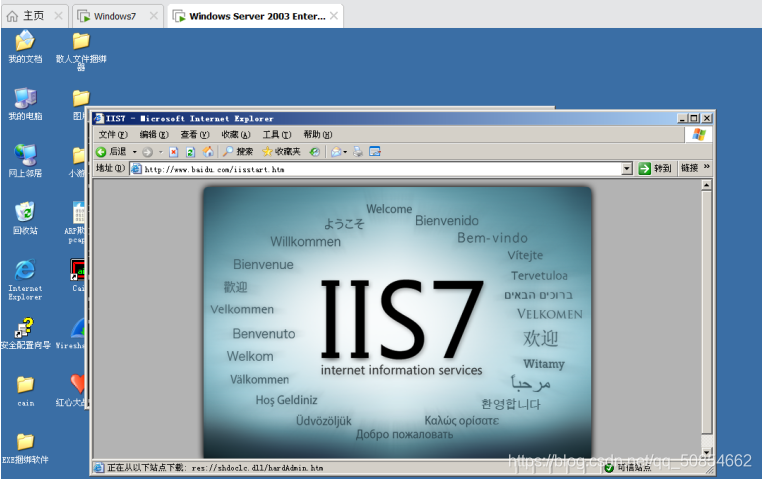
Task: Open the 帮助(H) menu
Action: click(x=317, y=135)
